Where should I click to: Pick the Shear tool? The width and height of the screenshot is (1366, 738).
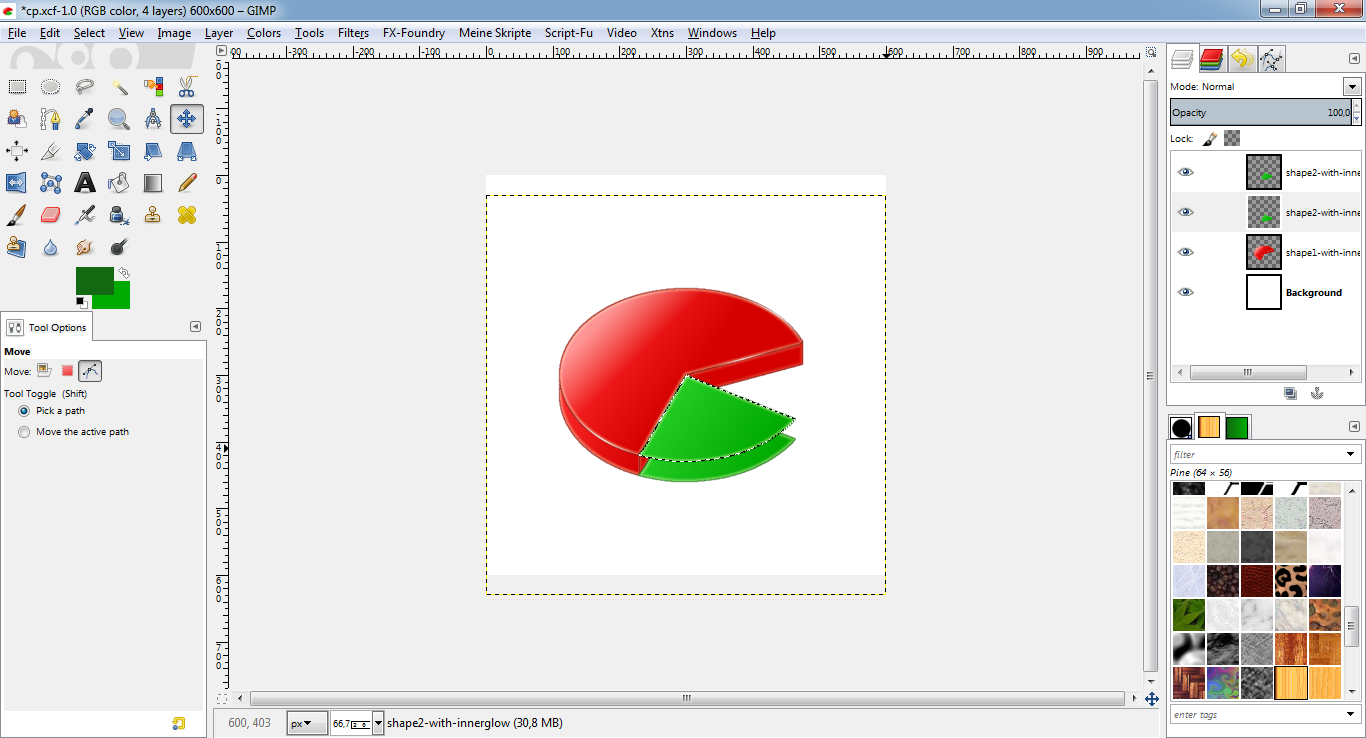tap(153, 151)
